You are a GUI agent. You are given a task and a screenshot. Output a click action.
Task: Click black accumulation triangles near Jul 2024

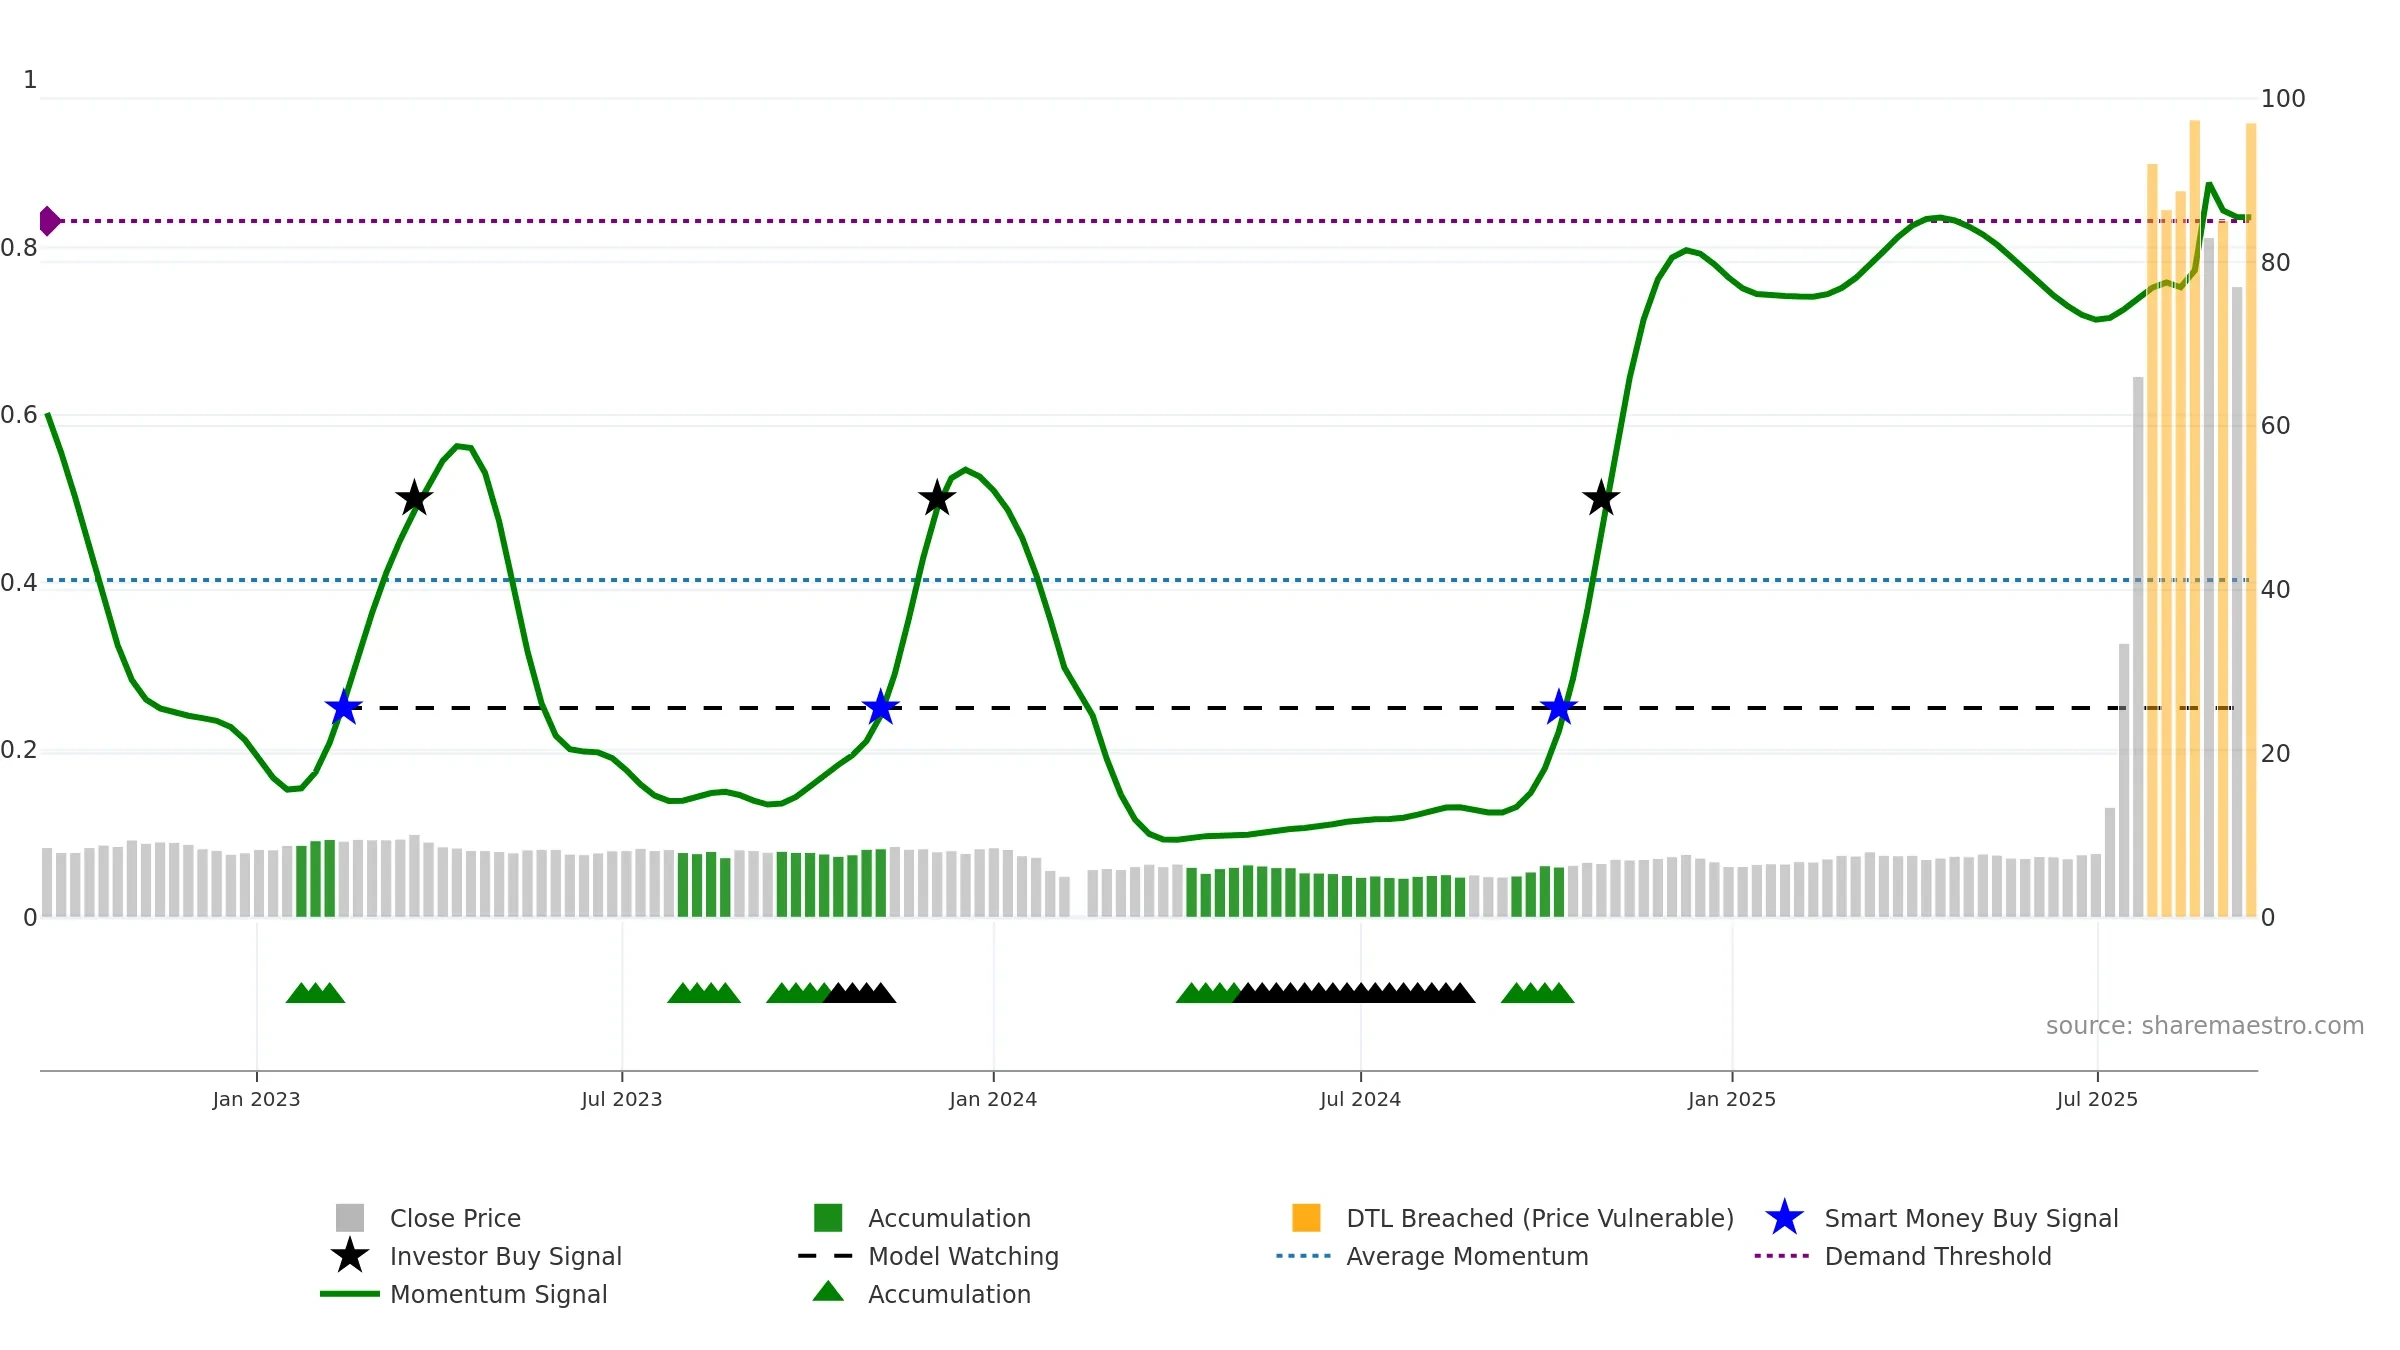pyautogui.click(x=1355, y=993)
